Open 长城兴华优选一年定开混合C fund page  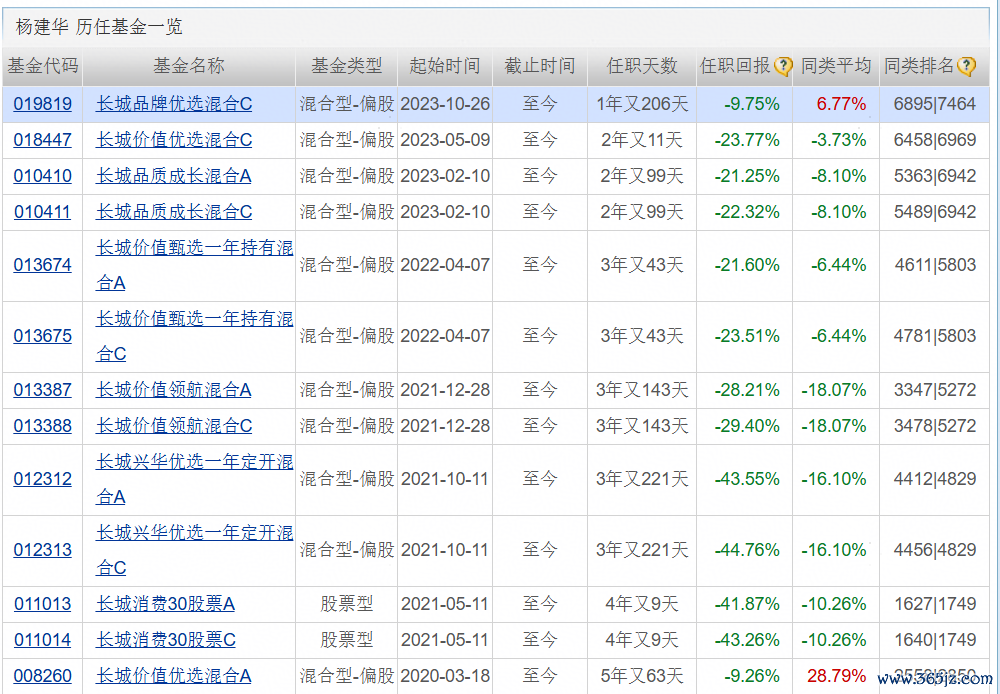pos(195,550)
